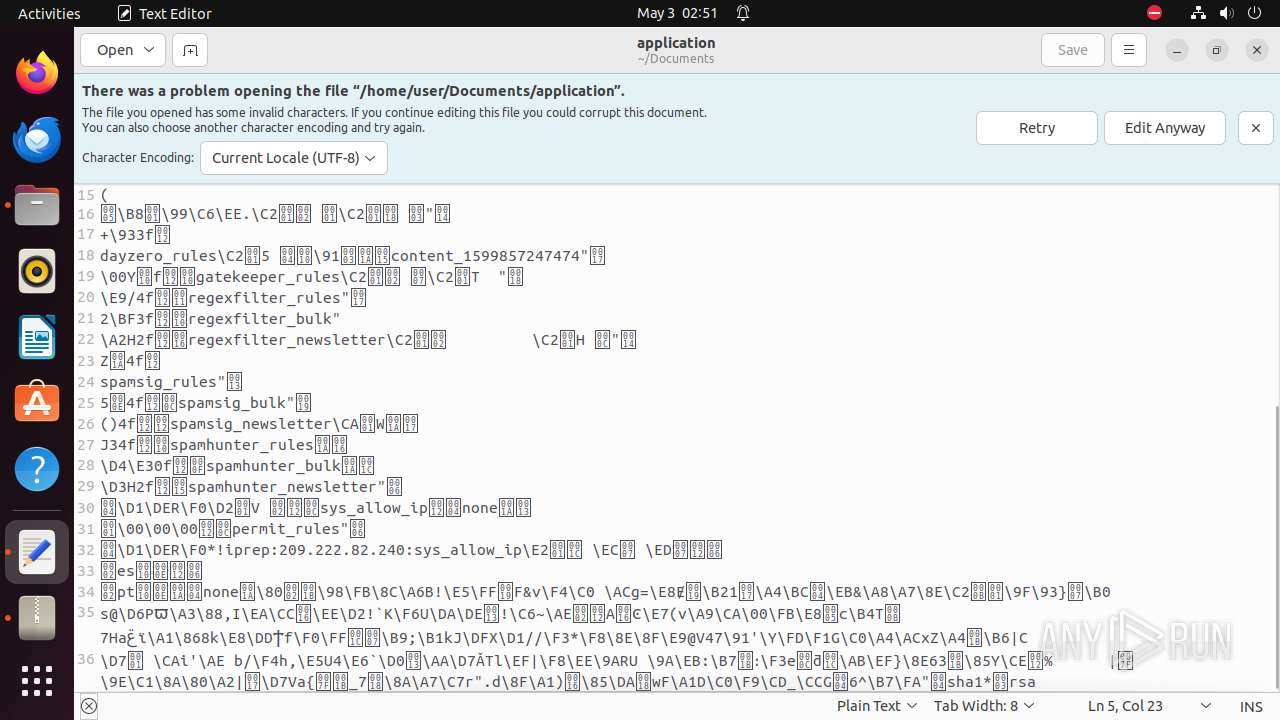Click line containing dayzero_rules
Screen dimensions: 1280x720
[352, 256]
